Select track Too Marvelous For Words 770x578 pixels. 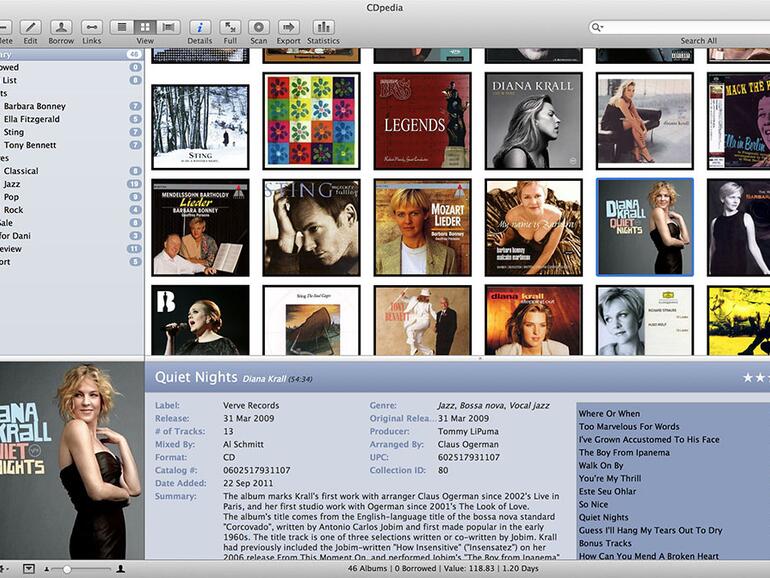(629, 426)
